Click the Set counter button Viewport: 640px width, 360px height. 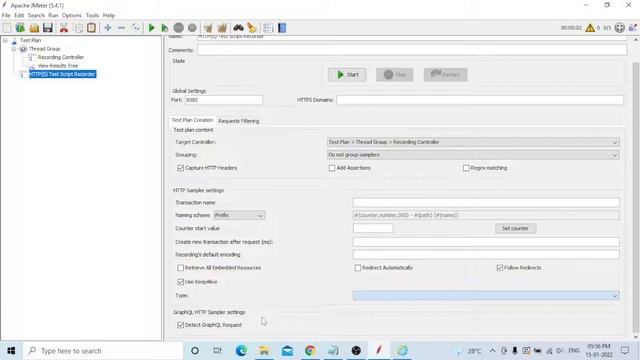pyautogui.click(x=515, y=228)
